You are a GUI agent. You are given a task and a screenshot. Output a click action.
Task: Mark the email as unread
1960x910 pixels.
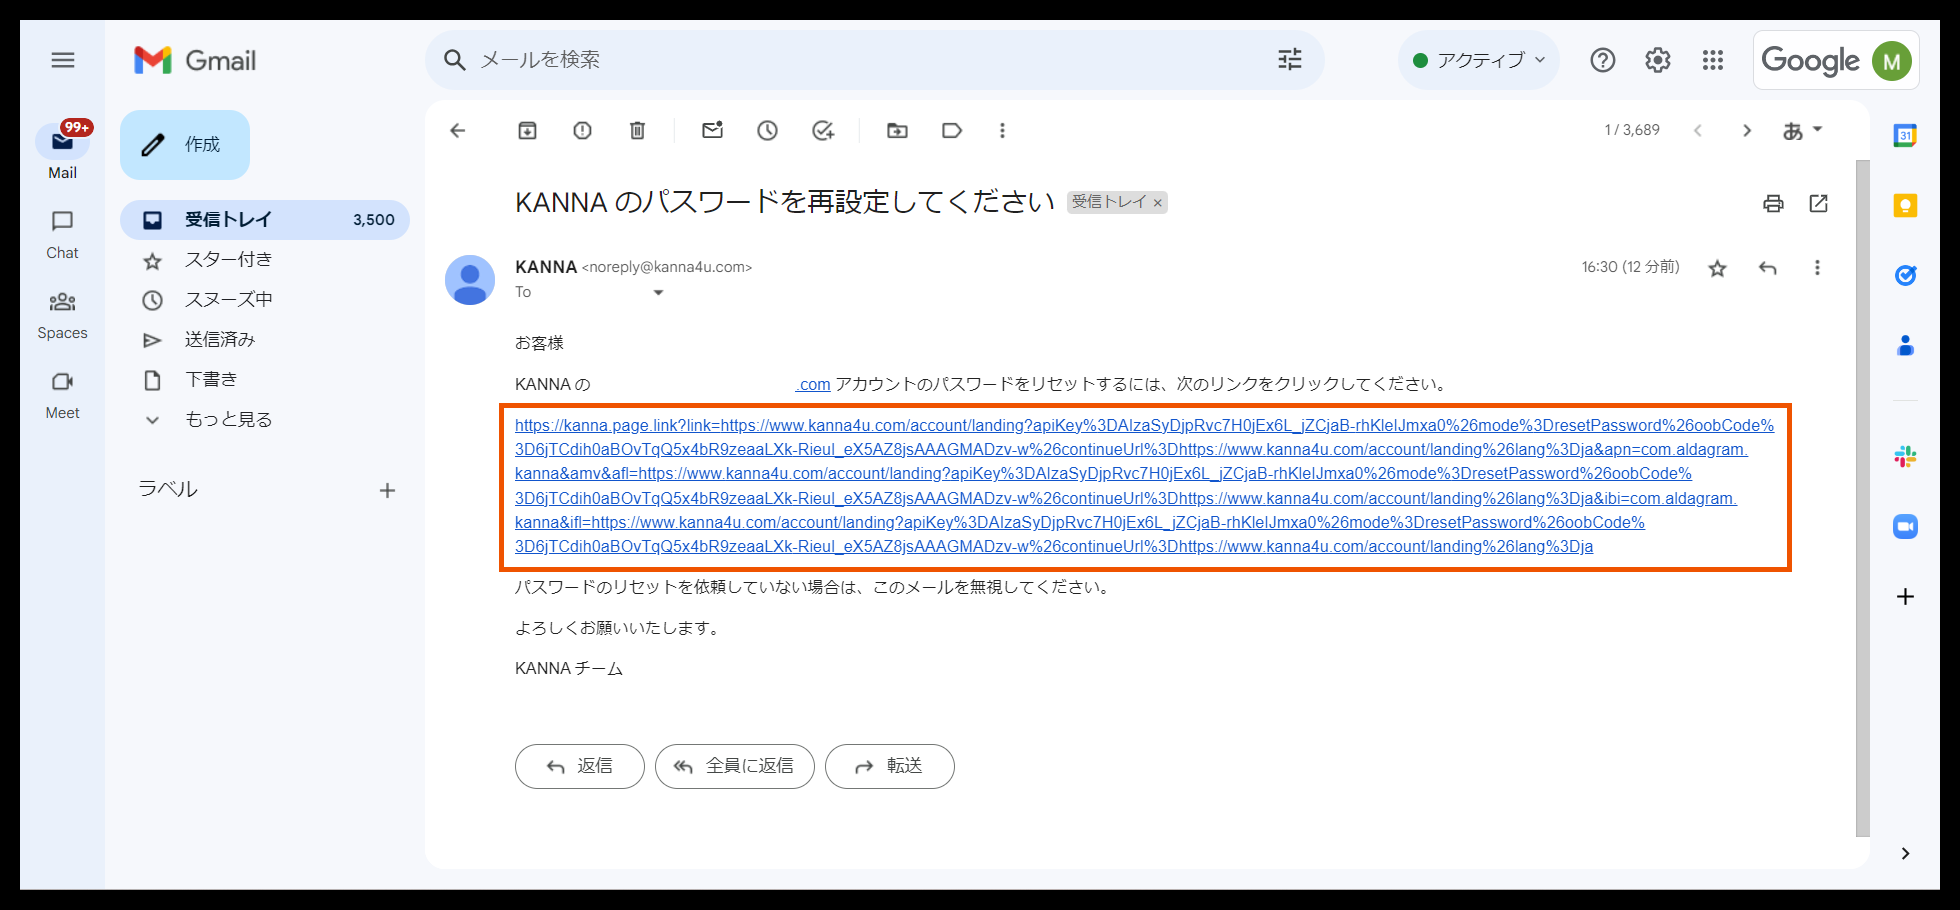[x=712, y=130]
